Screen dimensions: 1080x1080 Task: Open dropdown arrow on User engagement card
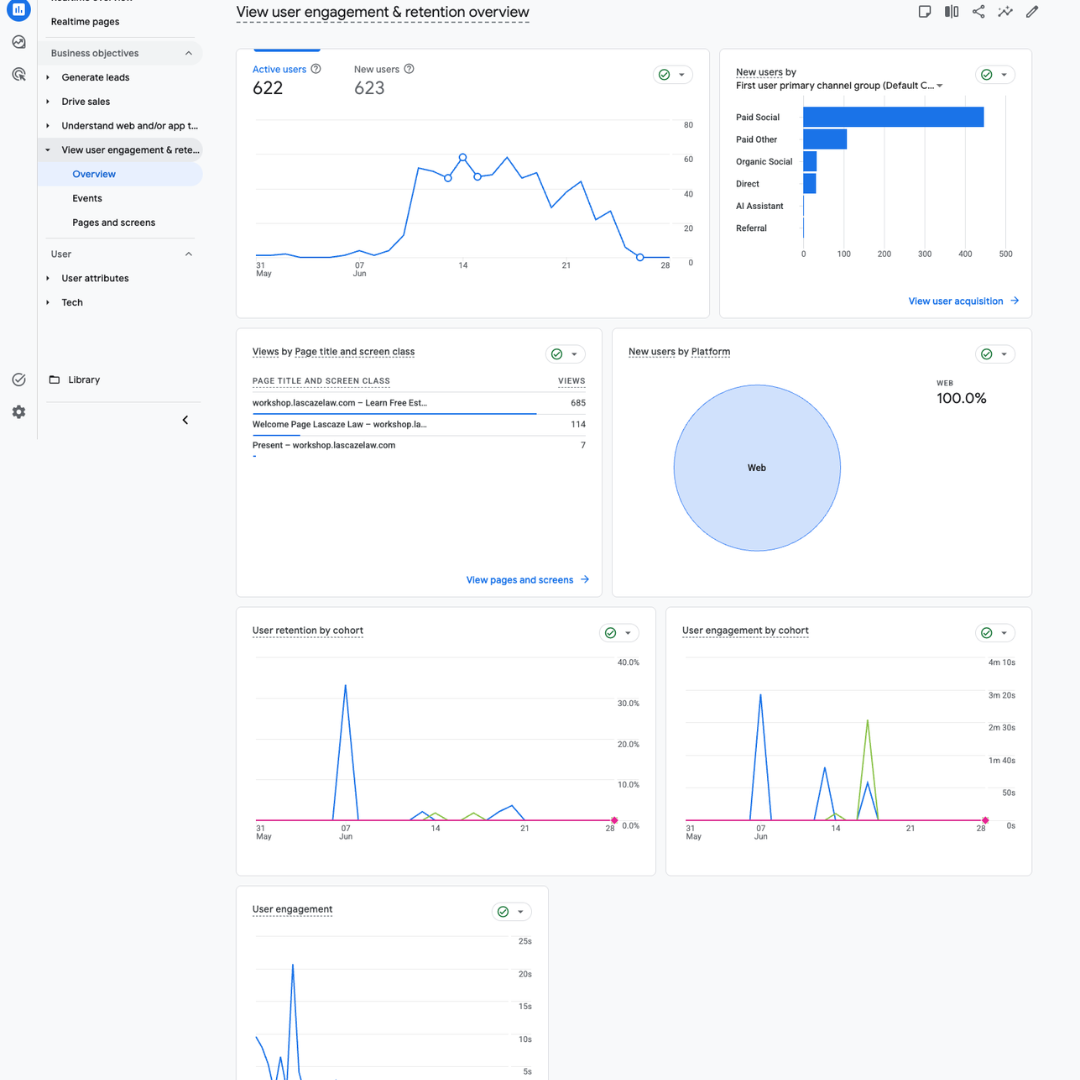[x=521, y=912]
